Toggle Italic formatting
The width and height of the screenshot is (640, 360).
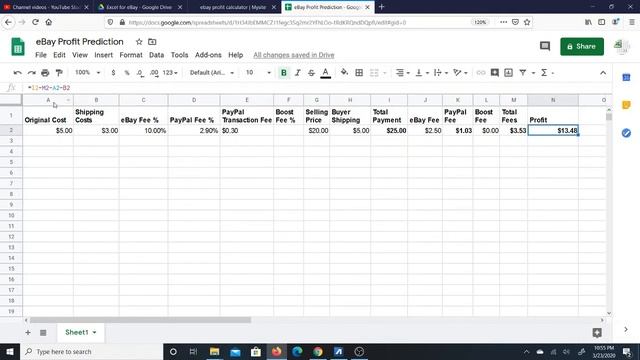(x=298, y=73)
